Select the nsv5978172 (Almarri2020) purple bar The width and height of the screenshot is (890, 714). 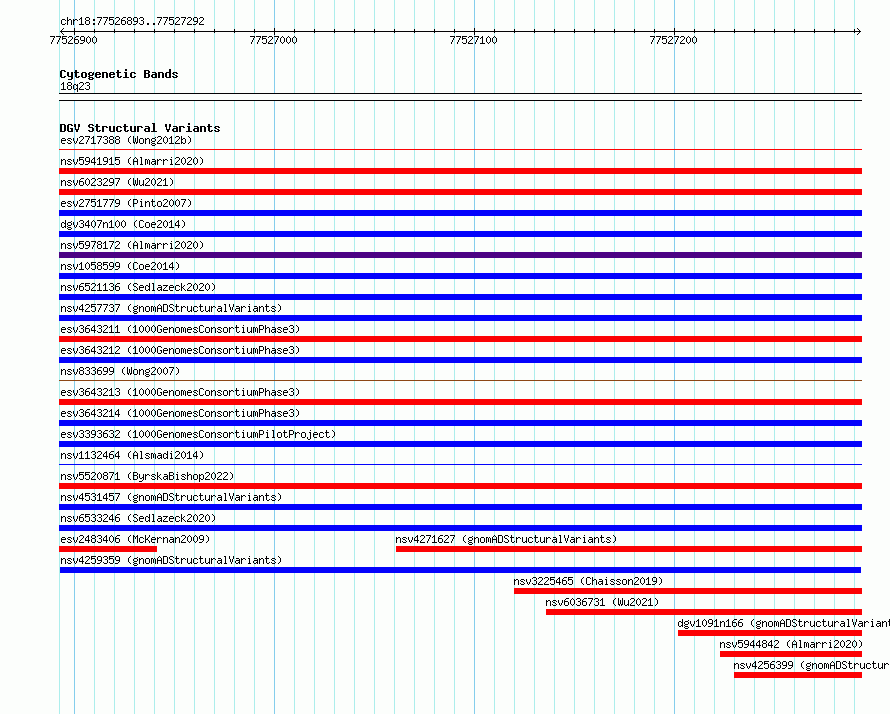point(460,255)
